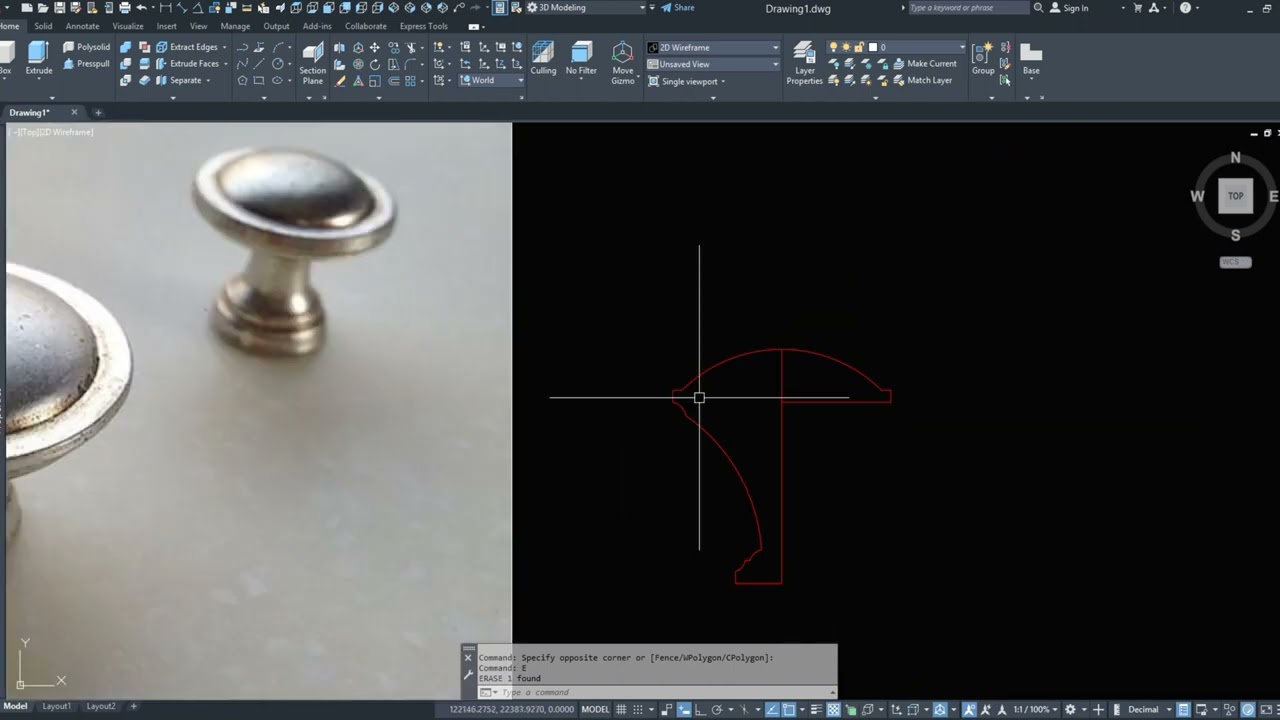Toggle polar tracking in status bar
The width and height of the screenshot is (1280, 720).
point(716,710)
